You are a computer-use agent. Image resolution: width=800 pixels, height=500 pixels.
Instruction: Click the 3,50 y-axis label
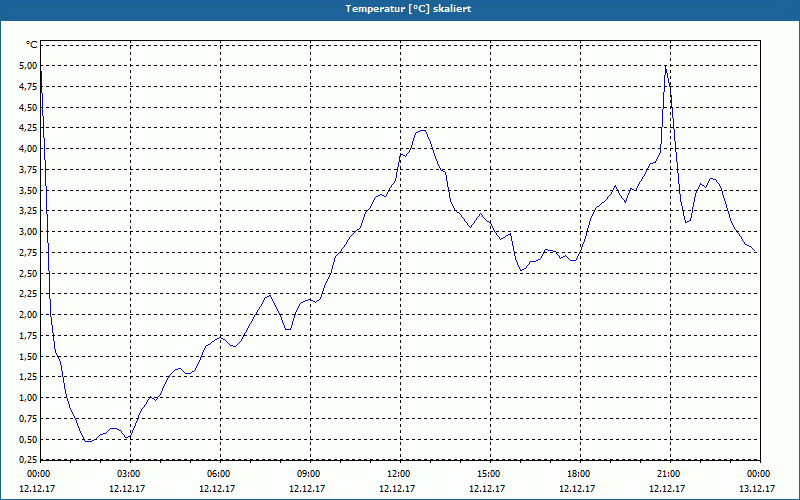pos(28,190)
